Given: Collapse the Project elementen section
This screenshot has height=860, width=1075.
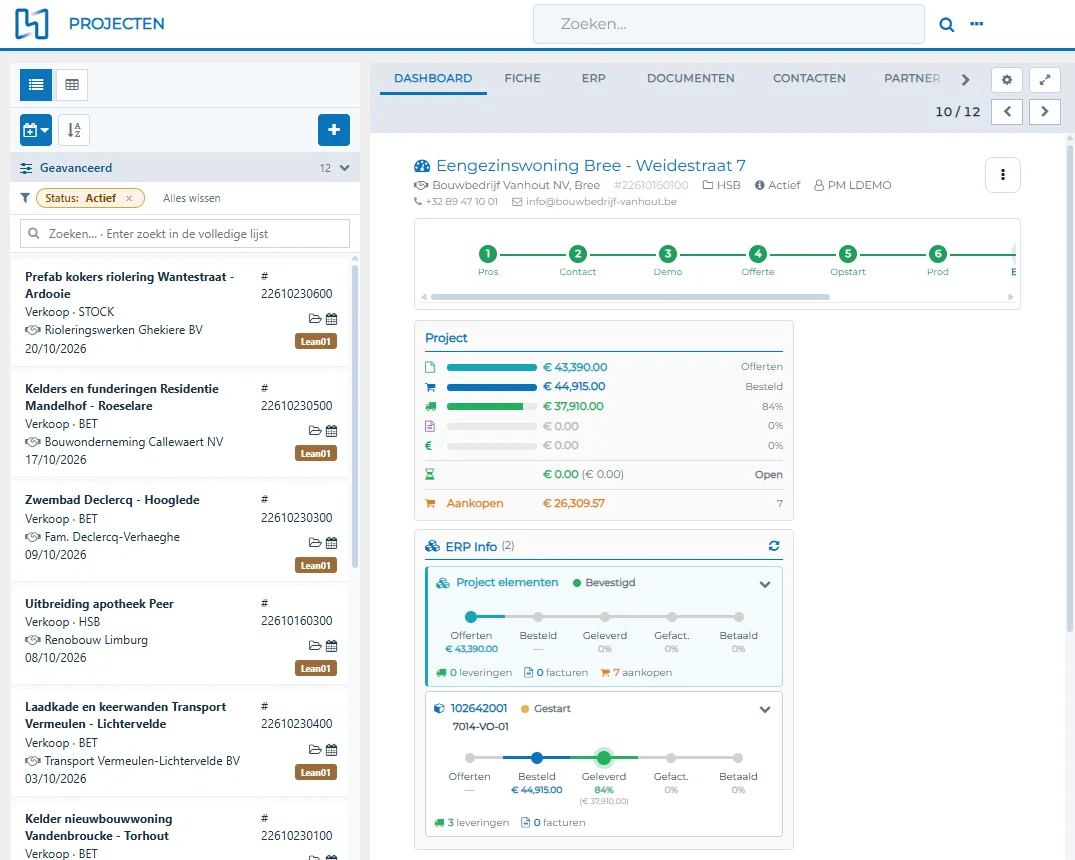Looking at the screenshot, I should click(765, 584).
